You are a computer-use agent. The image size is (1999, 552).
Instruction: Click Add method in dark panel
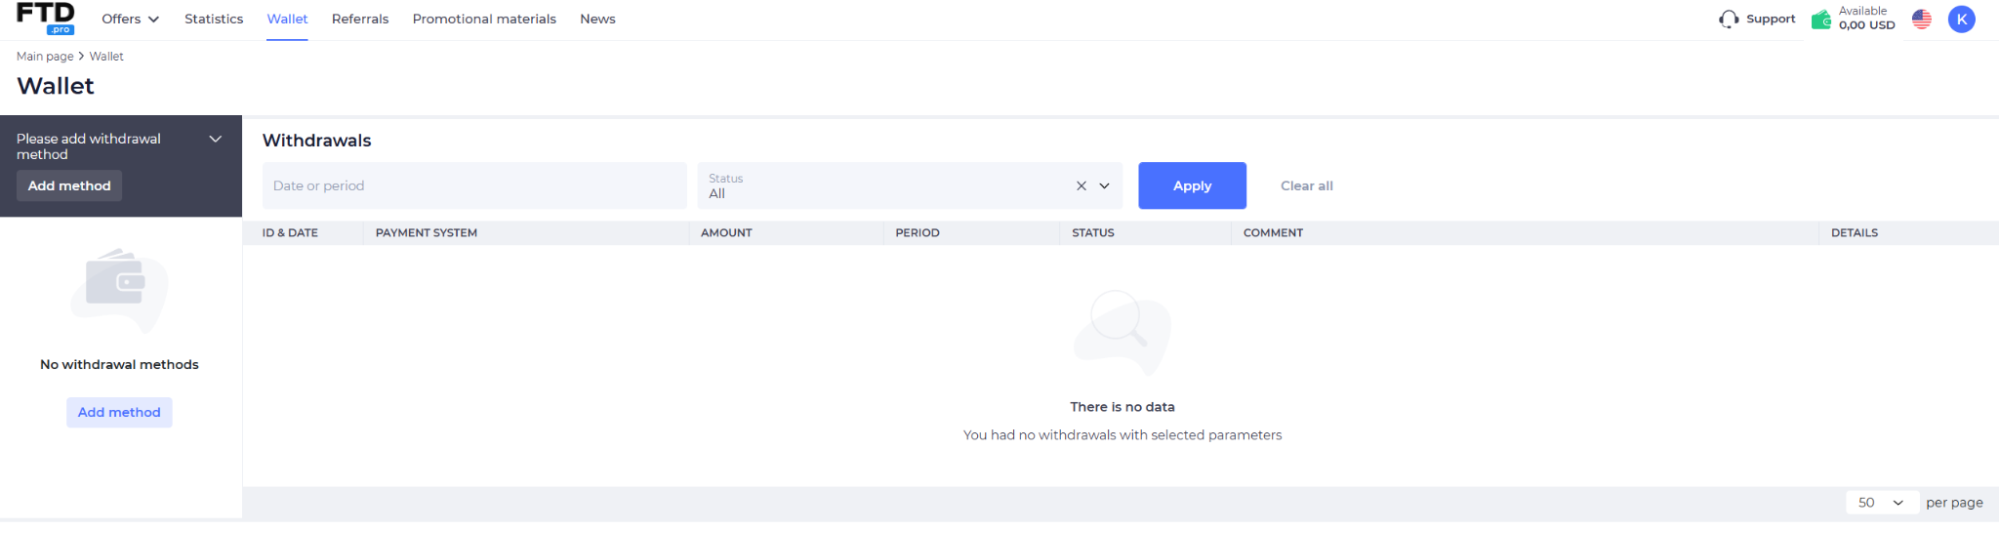pyautogui.click(x=69, y=186)
